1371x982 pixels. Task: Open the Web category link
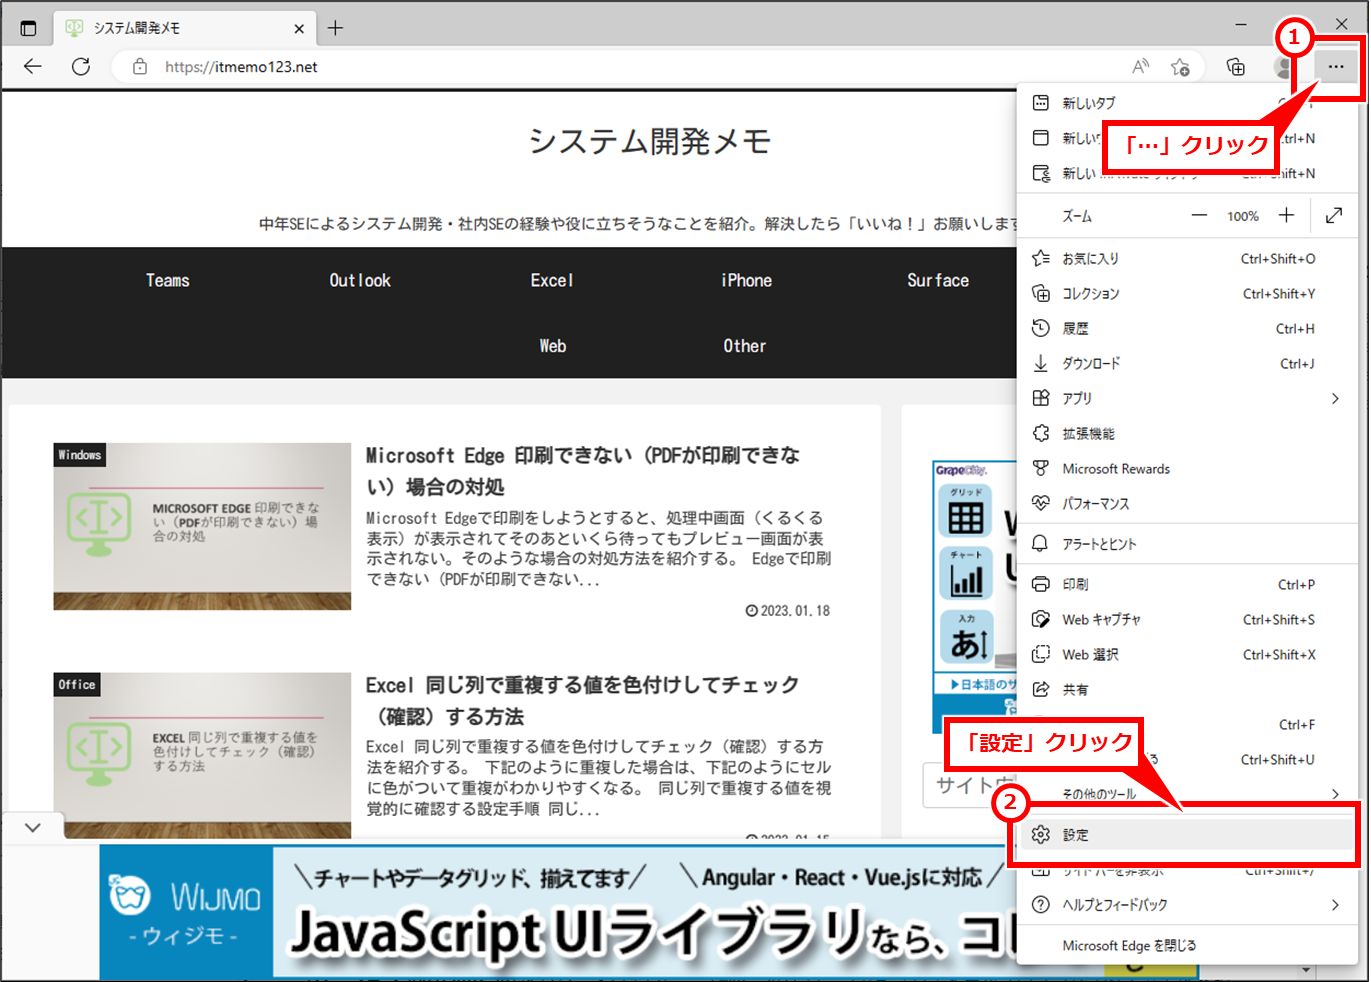(553, 346)
